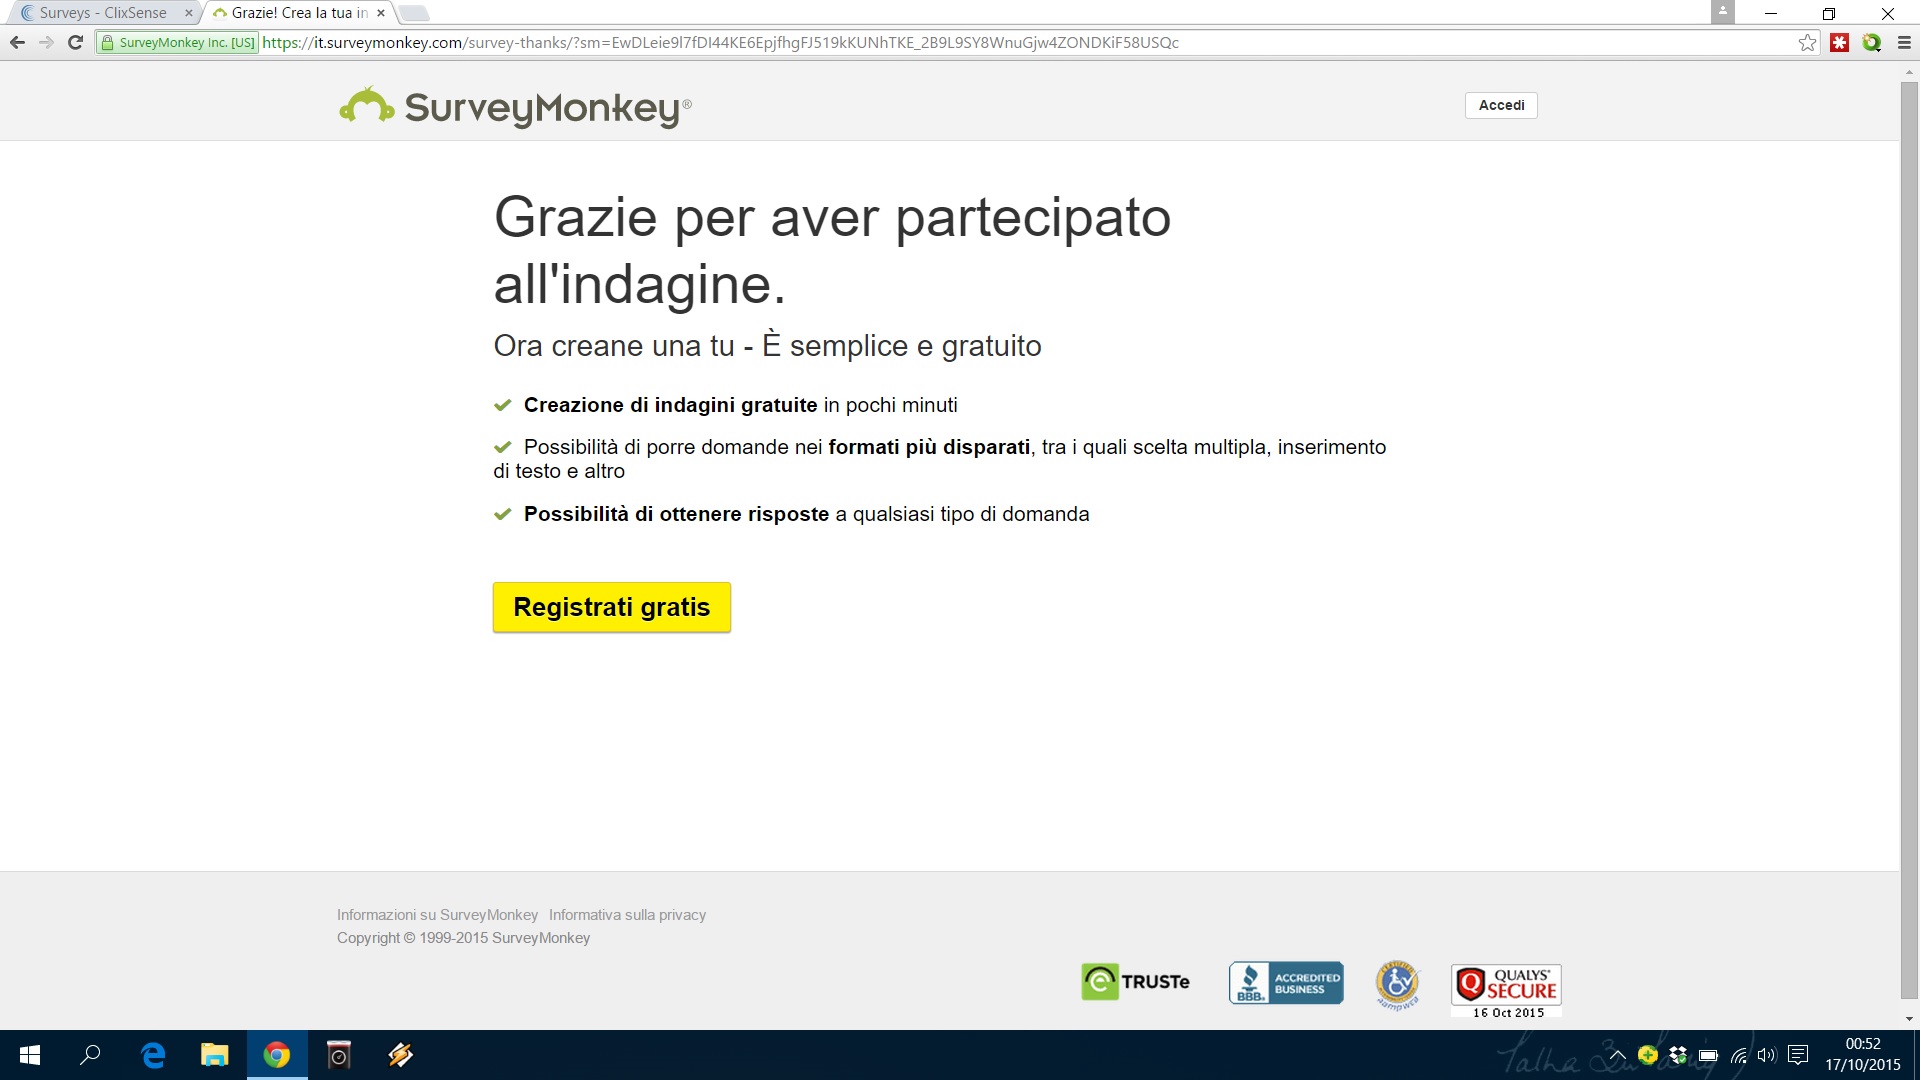Click the BBB Accredited Business badge
Screen dimensions: 1920x1080
tap(1286, 983)
